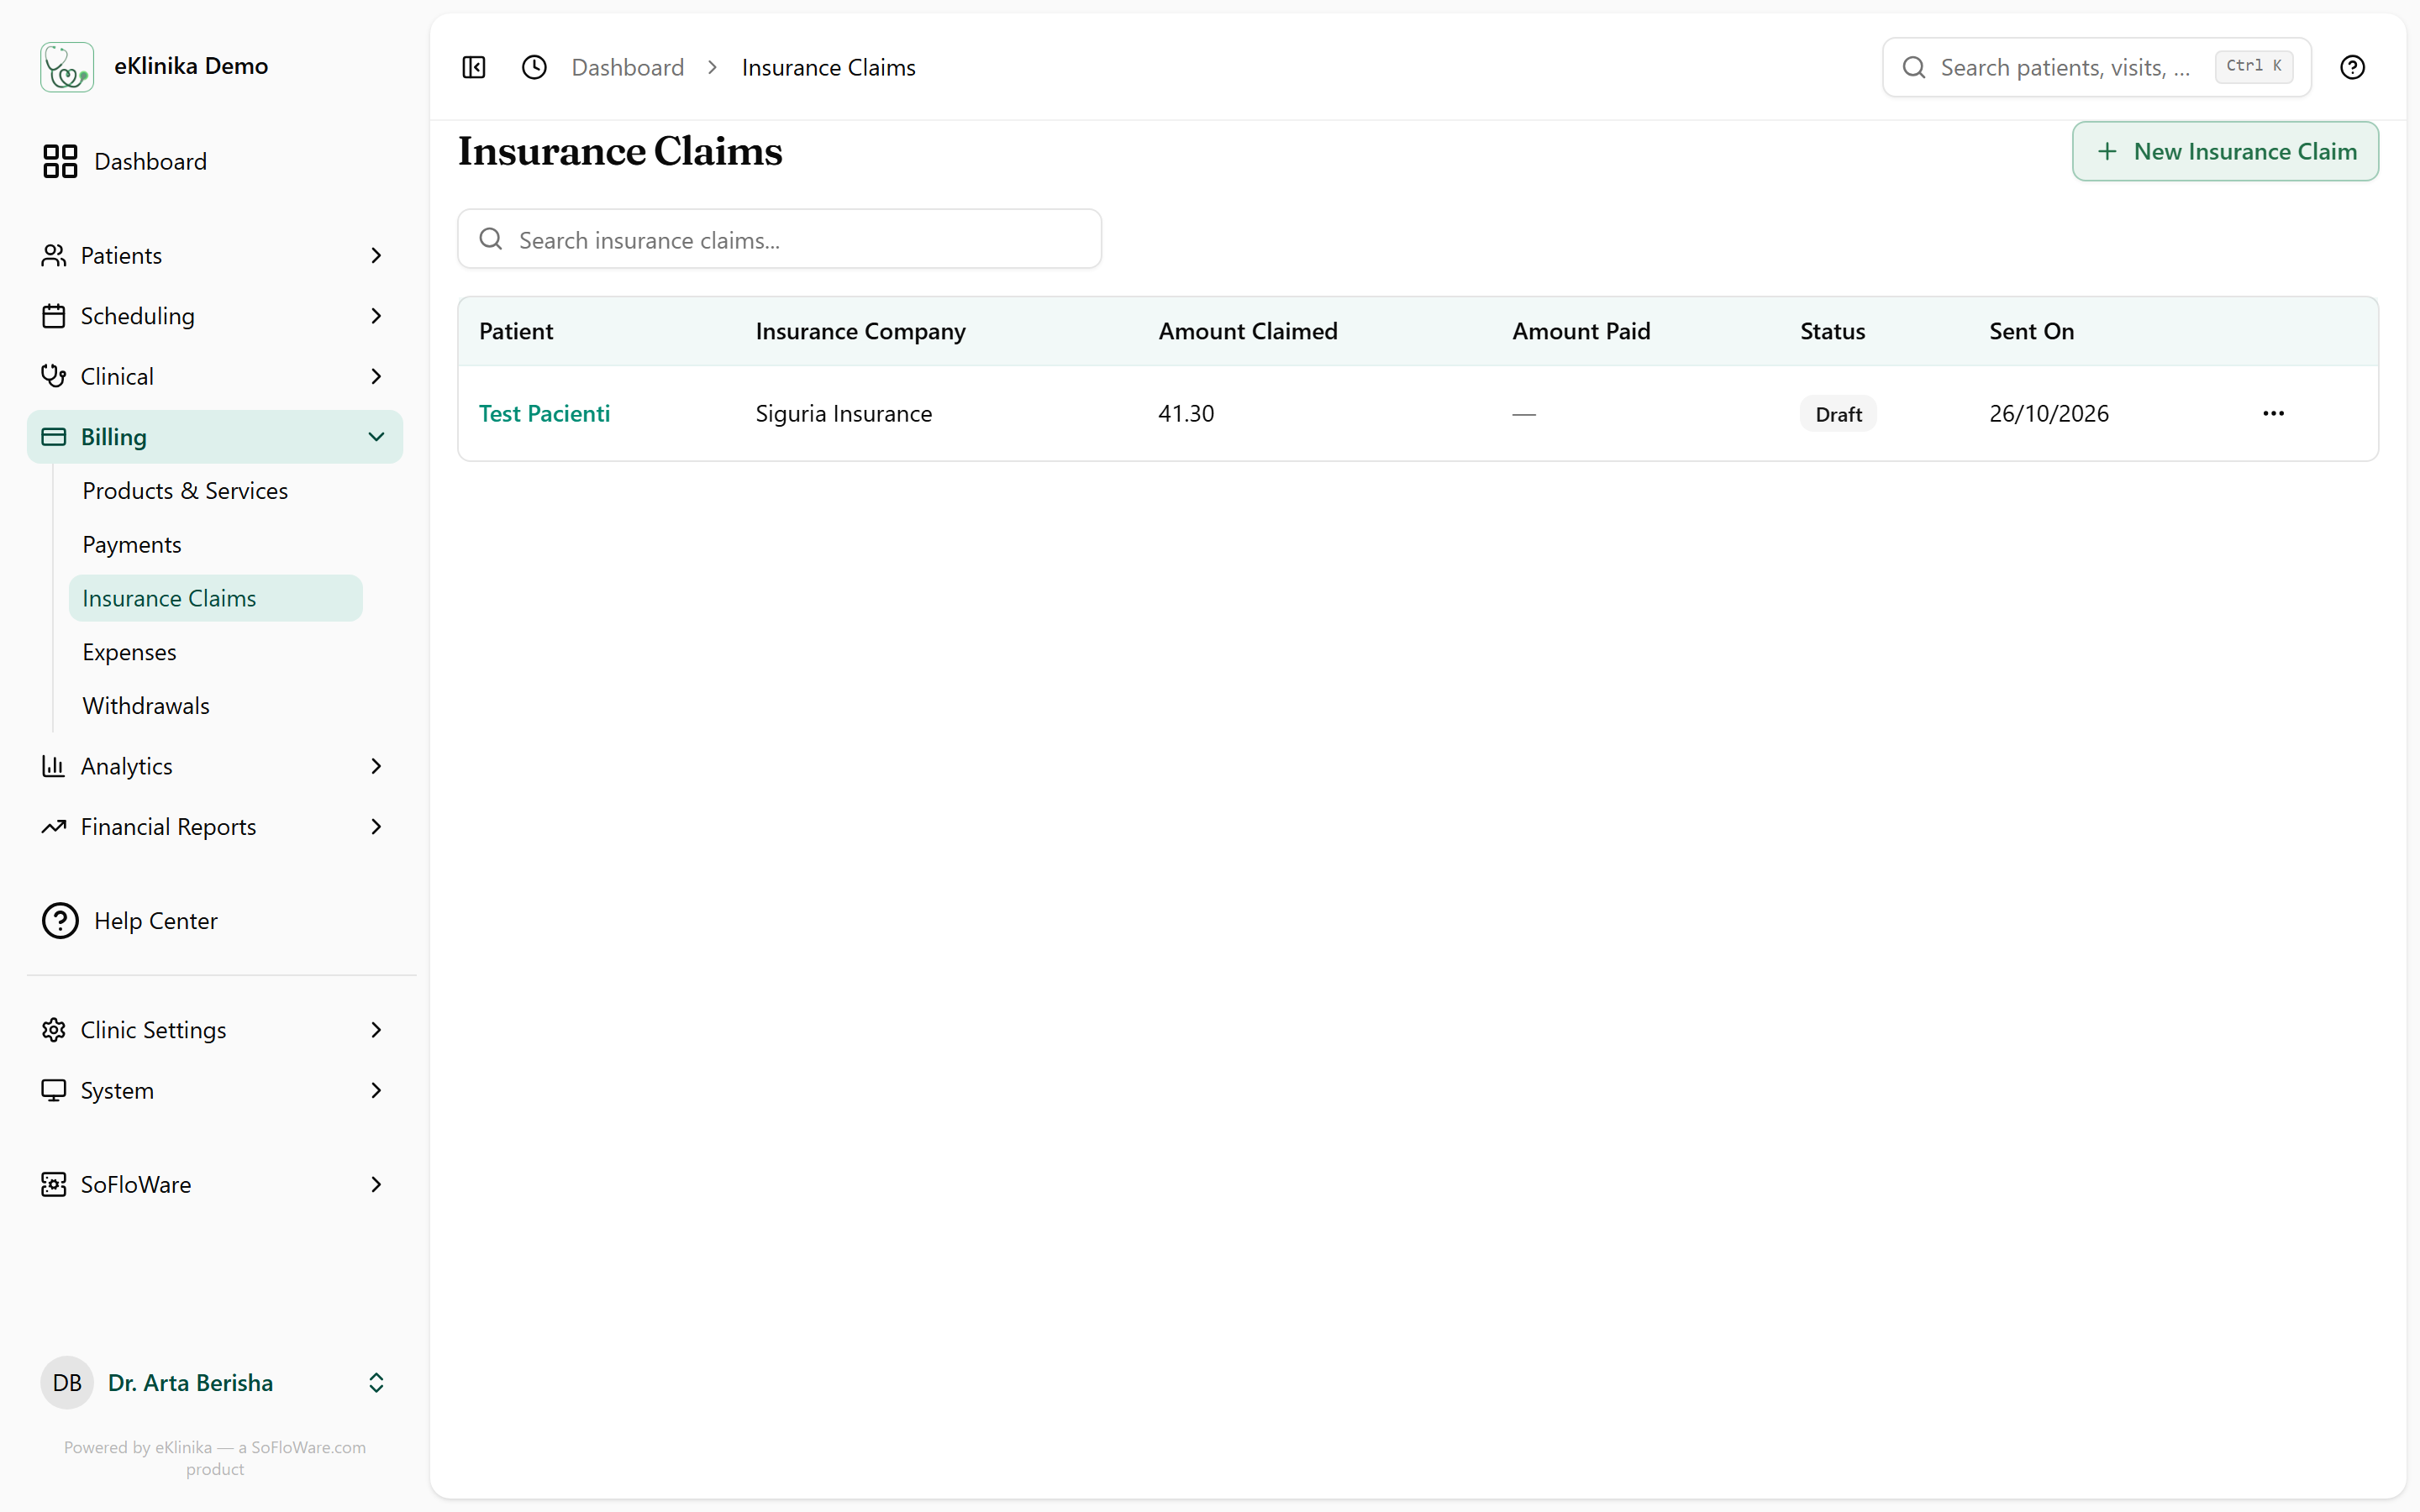Click the Draft status badge
This screenshot has width=2420, height=1512.
[1838, 414]
